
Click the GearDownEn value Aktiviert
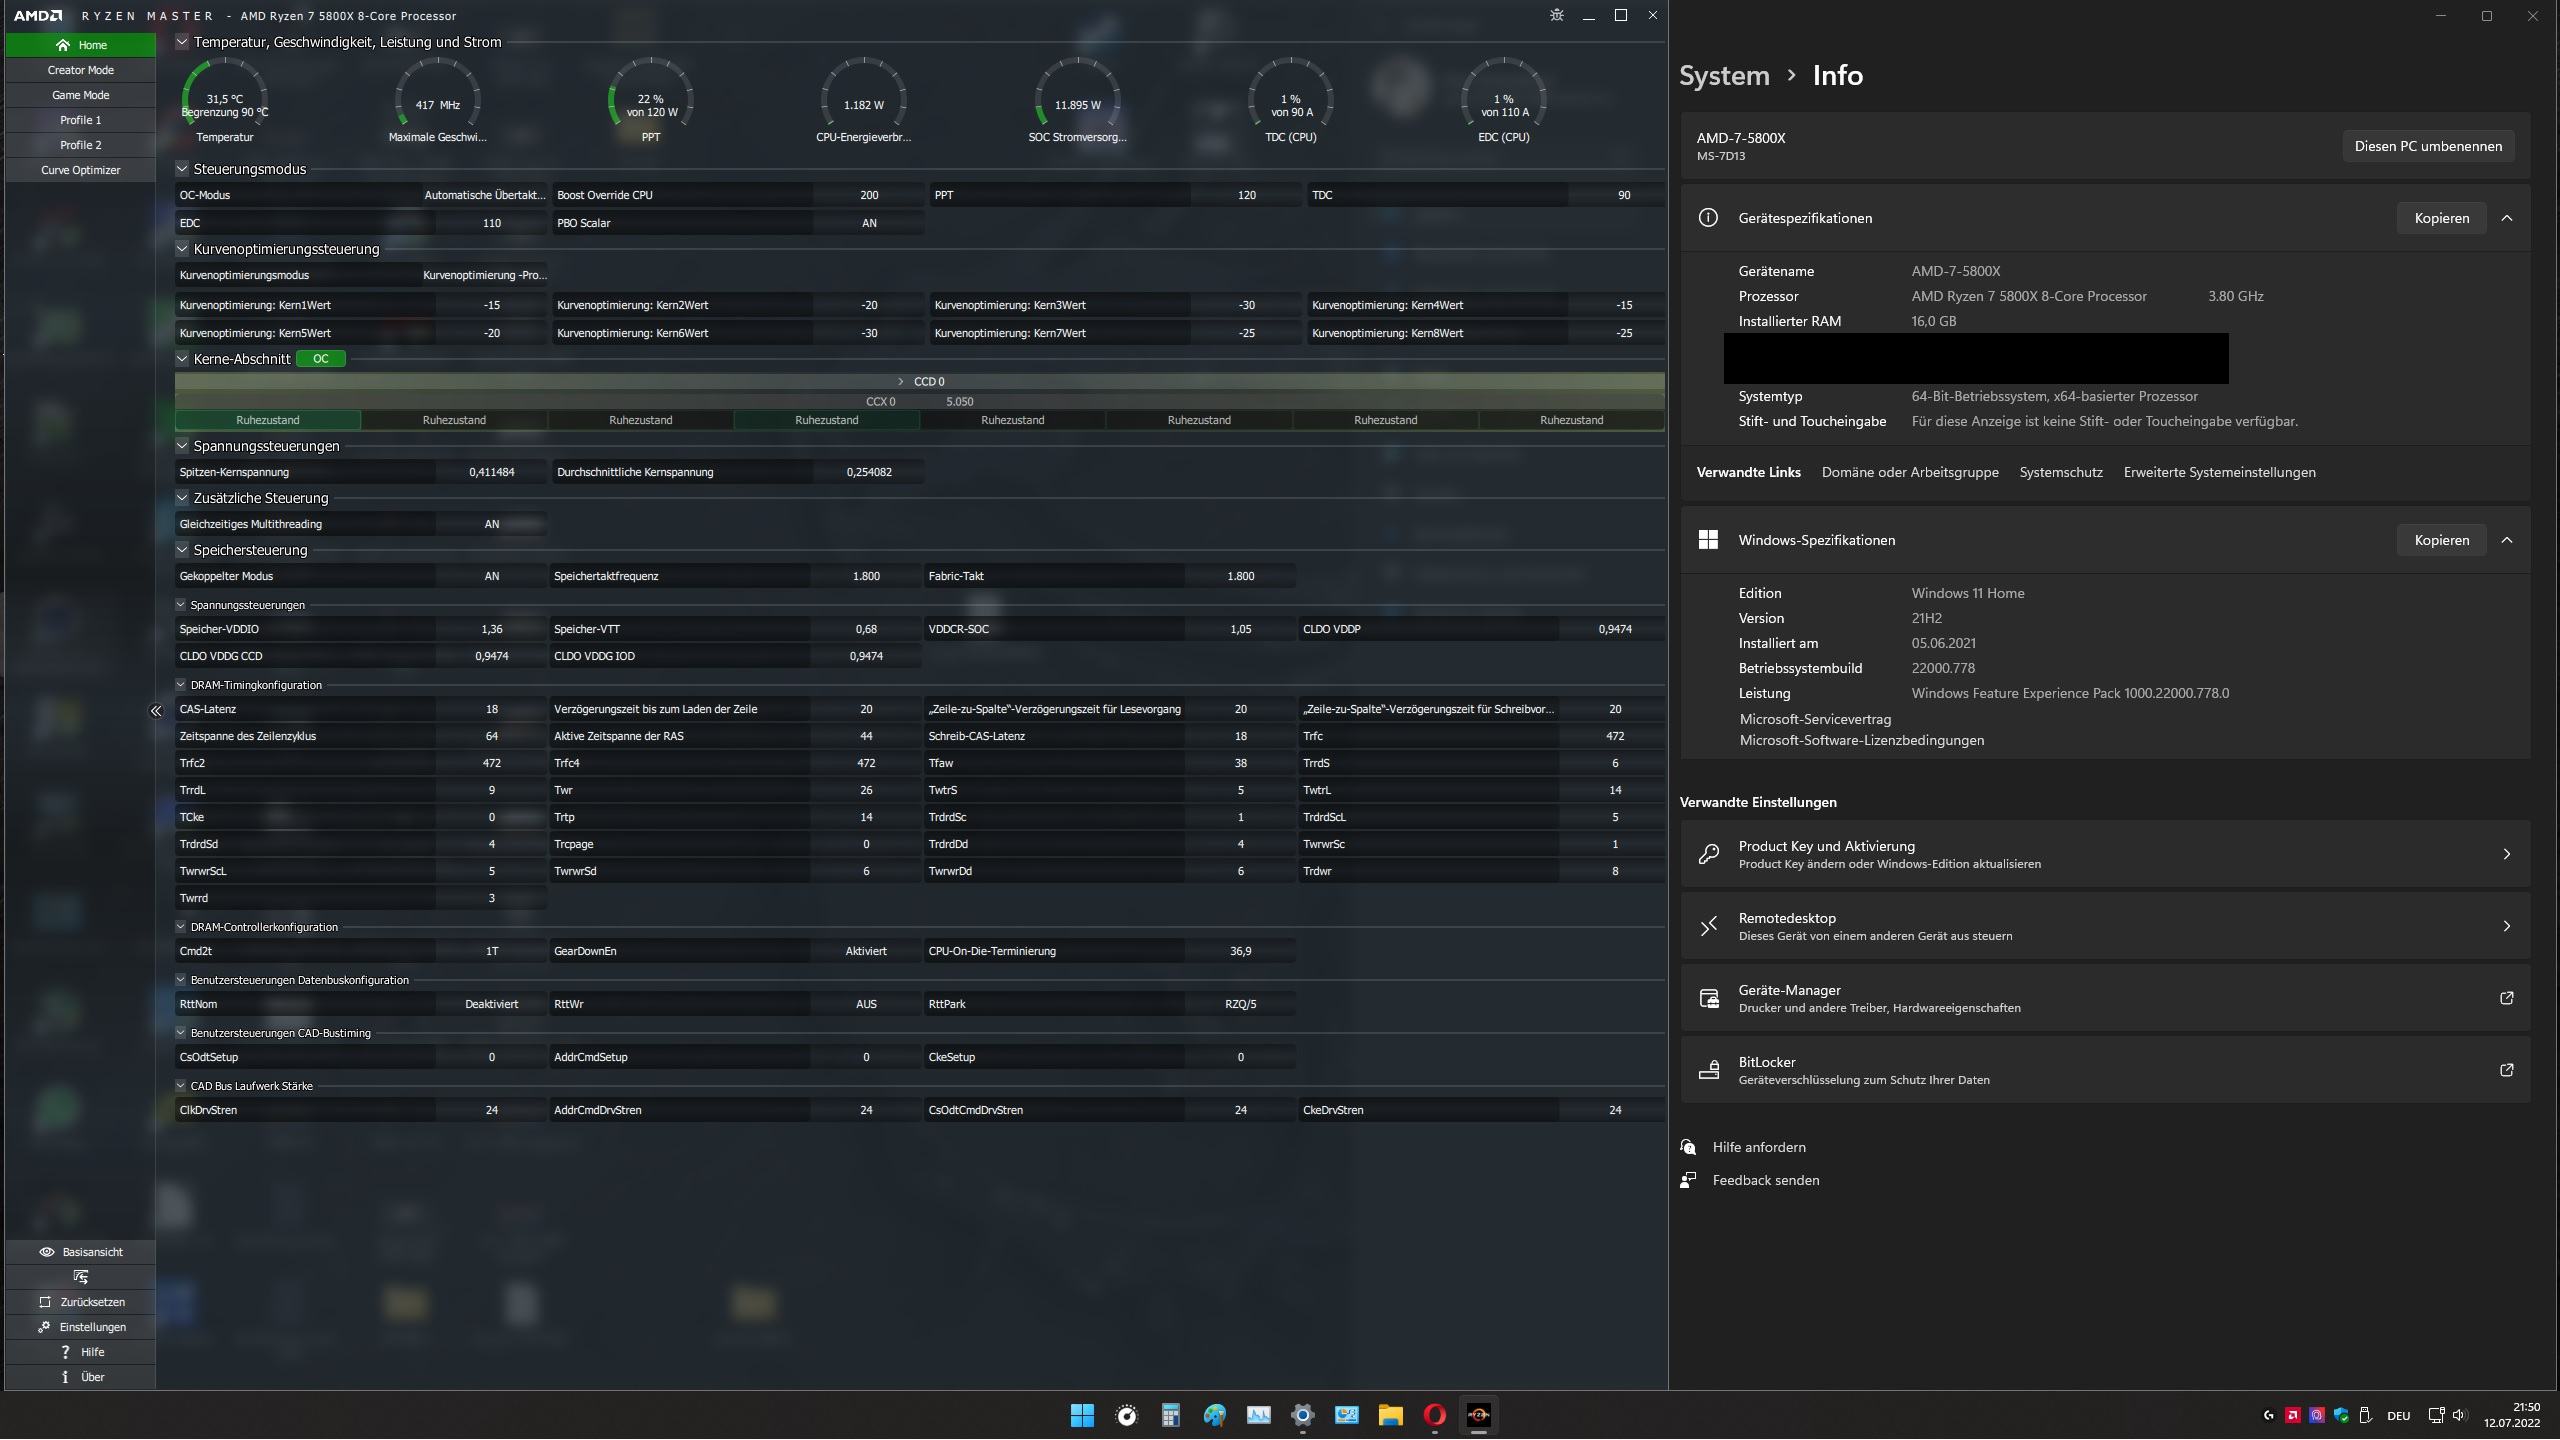pyautogui.click(x=866, y=951)
